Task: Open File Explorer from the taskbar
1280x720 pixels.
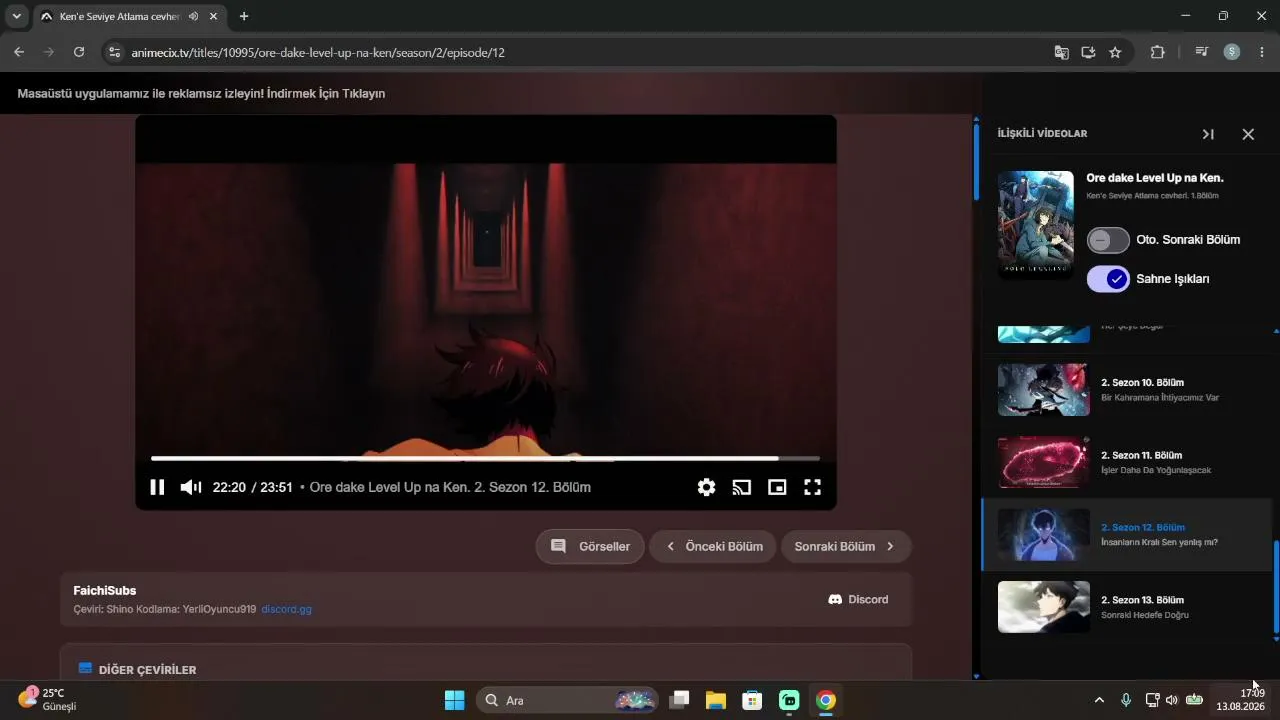Action: pos(716,700)
